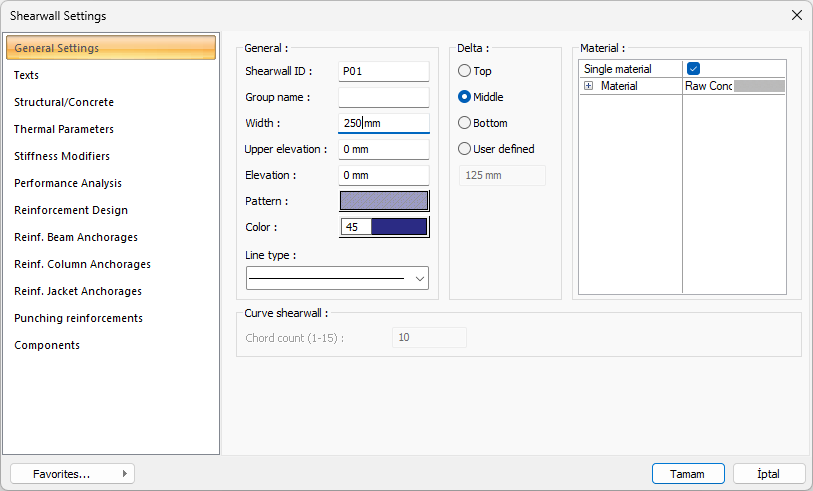Click the Group name text field
Viewport: 813px width, 491px height.
pos(384,97)
